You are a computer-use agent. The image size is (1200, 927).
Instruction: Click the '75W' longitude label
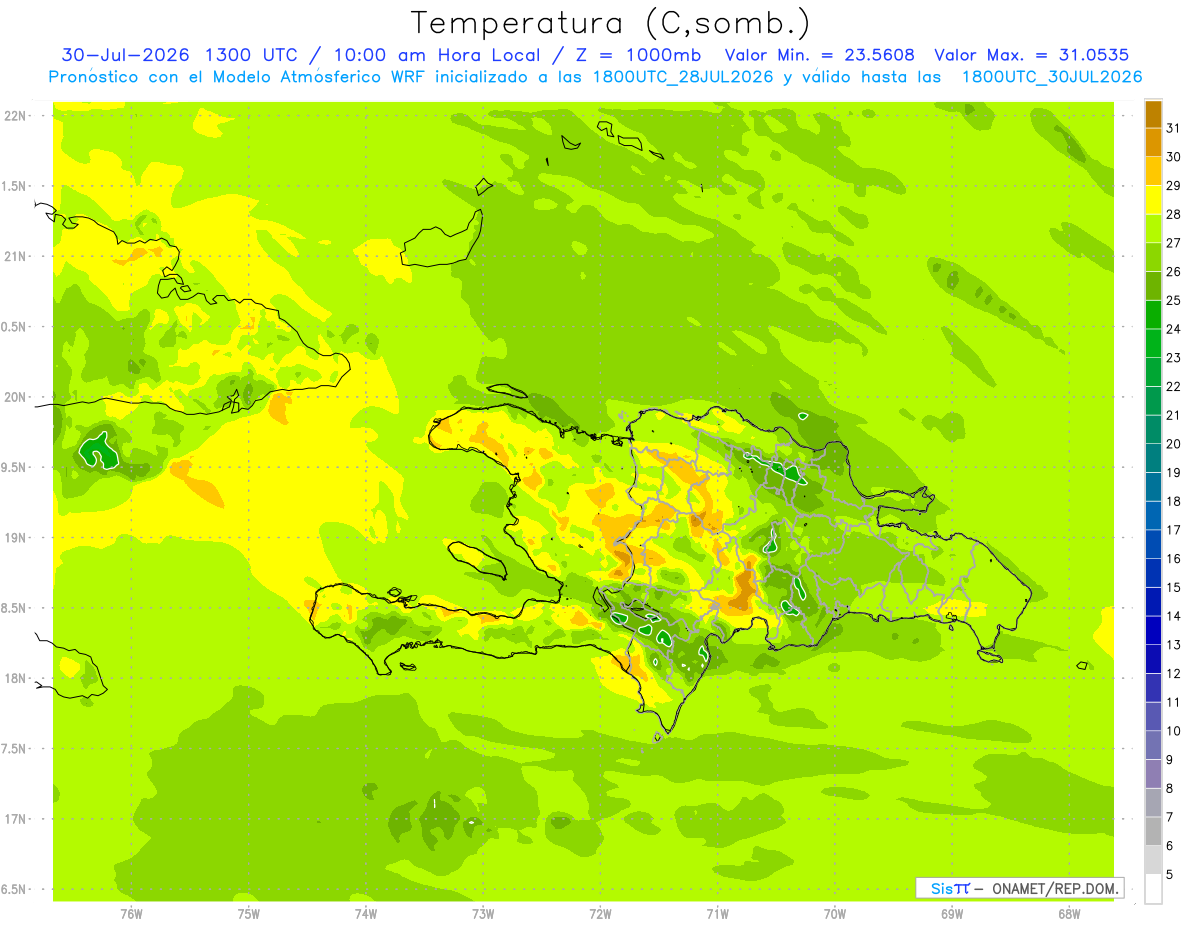249,914
